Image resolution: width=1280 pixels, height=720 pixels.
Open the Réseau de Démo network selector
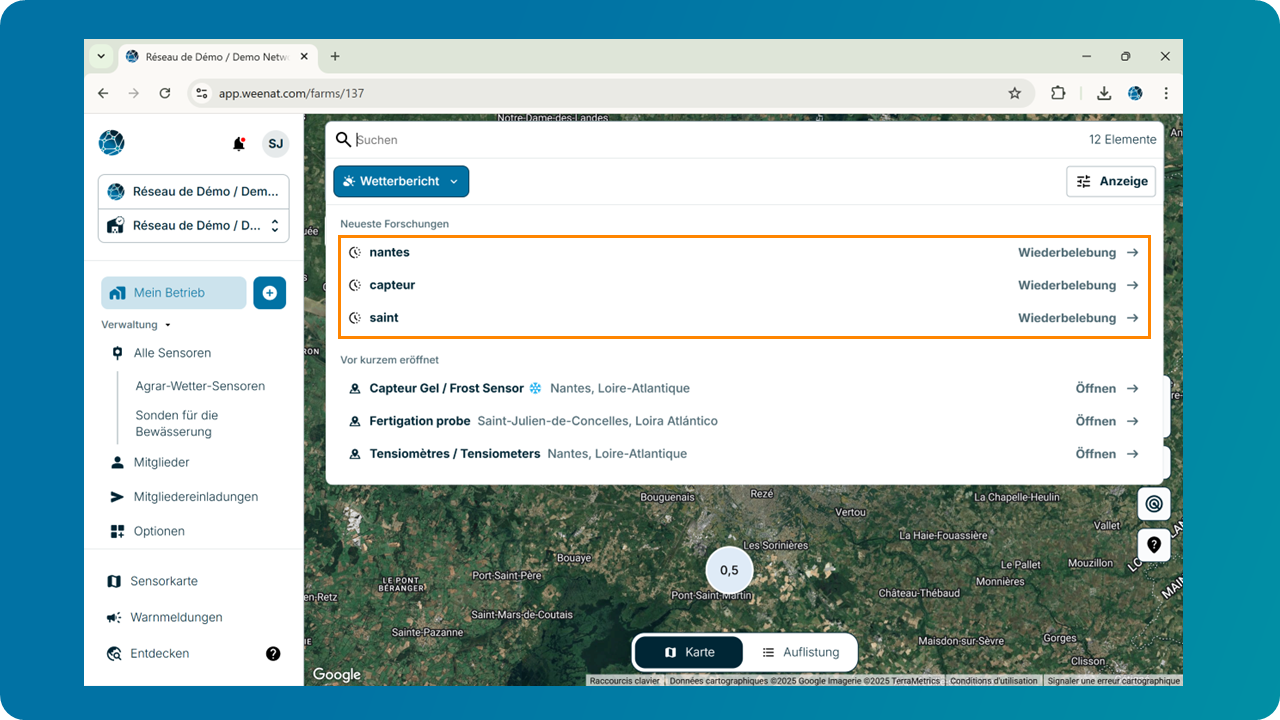[x=194, y=191]
